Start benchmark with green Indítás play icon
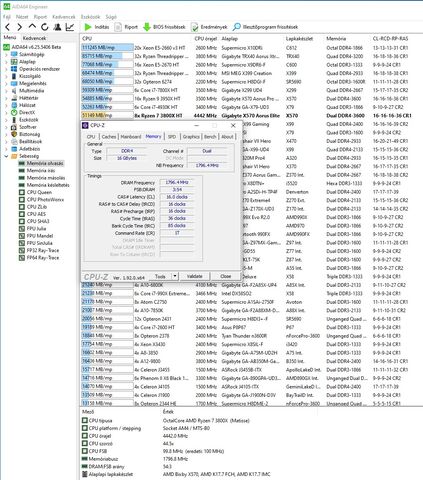Viewport: 423px width, 480px height. click(88, 27)
